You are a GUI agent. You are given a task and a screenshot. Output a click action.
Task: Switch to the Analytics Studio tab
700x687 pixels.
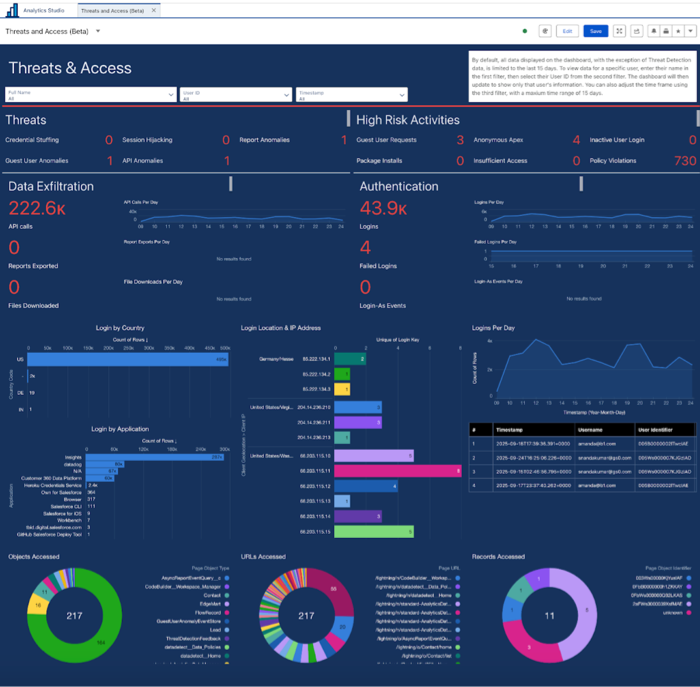pyautogui.click(x=44, y=10)
